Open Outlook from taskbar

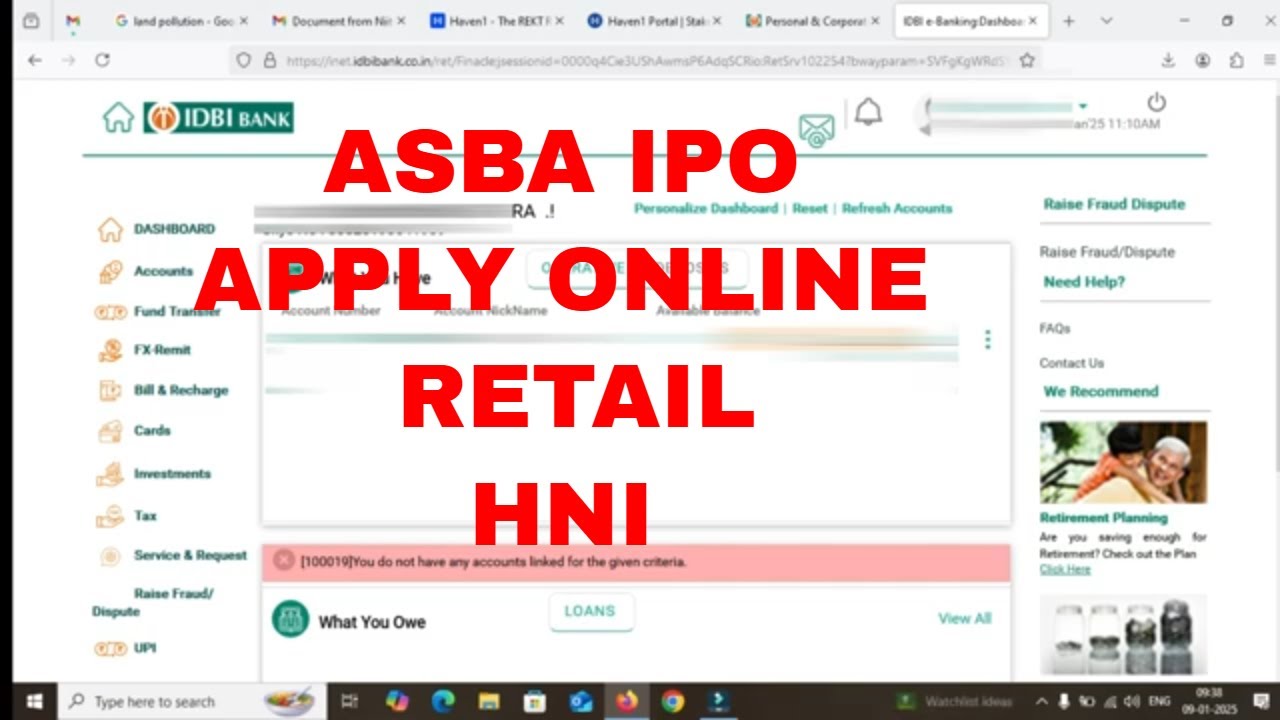581,701
